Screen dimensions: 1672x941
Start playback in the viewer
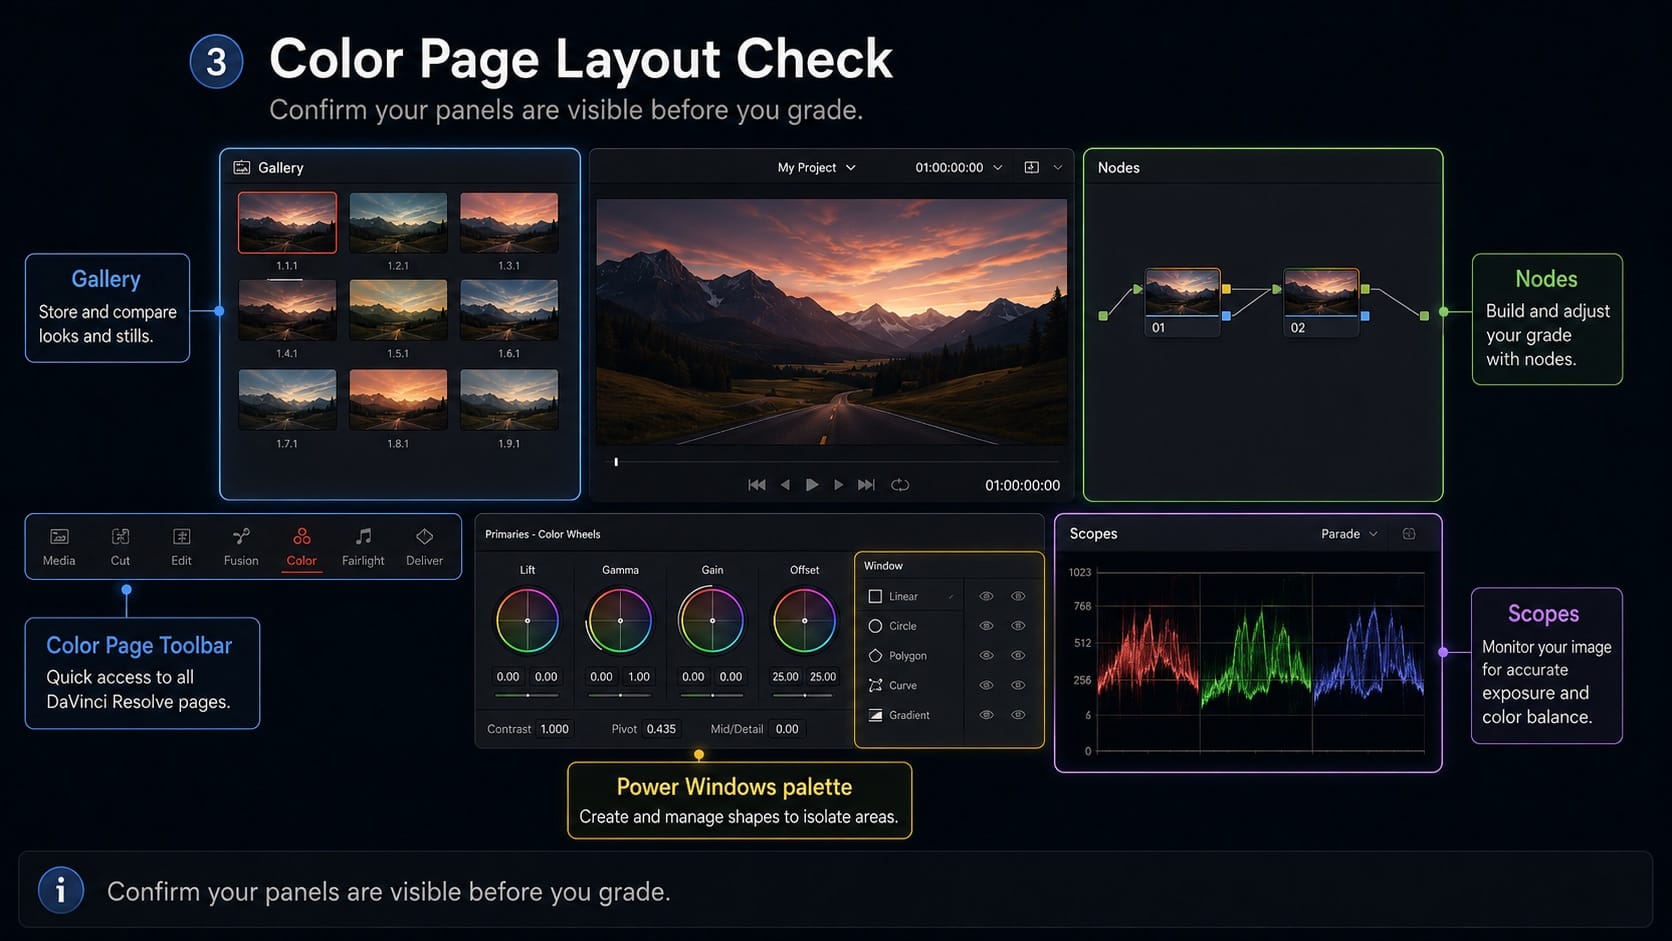pyautogui.click(x=812, y=485)
